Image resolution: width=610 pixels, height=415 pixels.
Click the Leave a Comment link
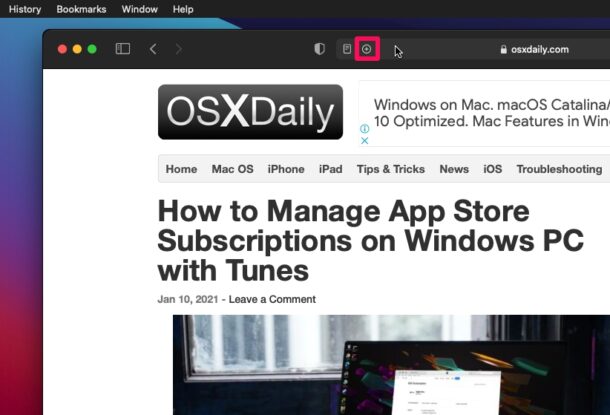click(272, 299)
